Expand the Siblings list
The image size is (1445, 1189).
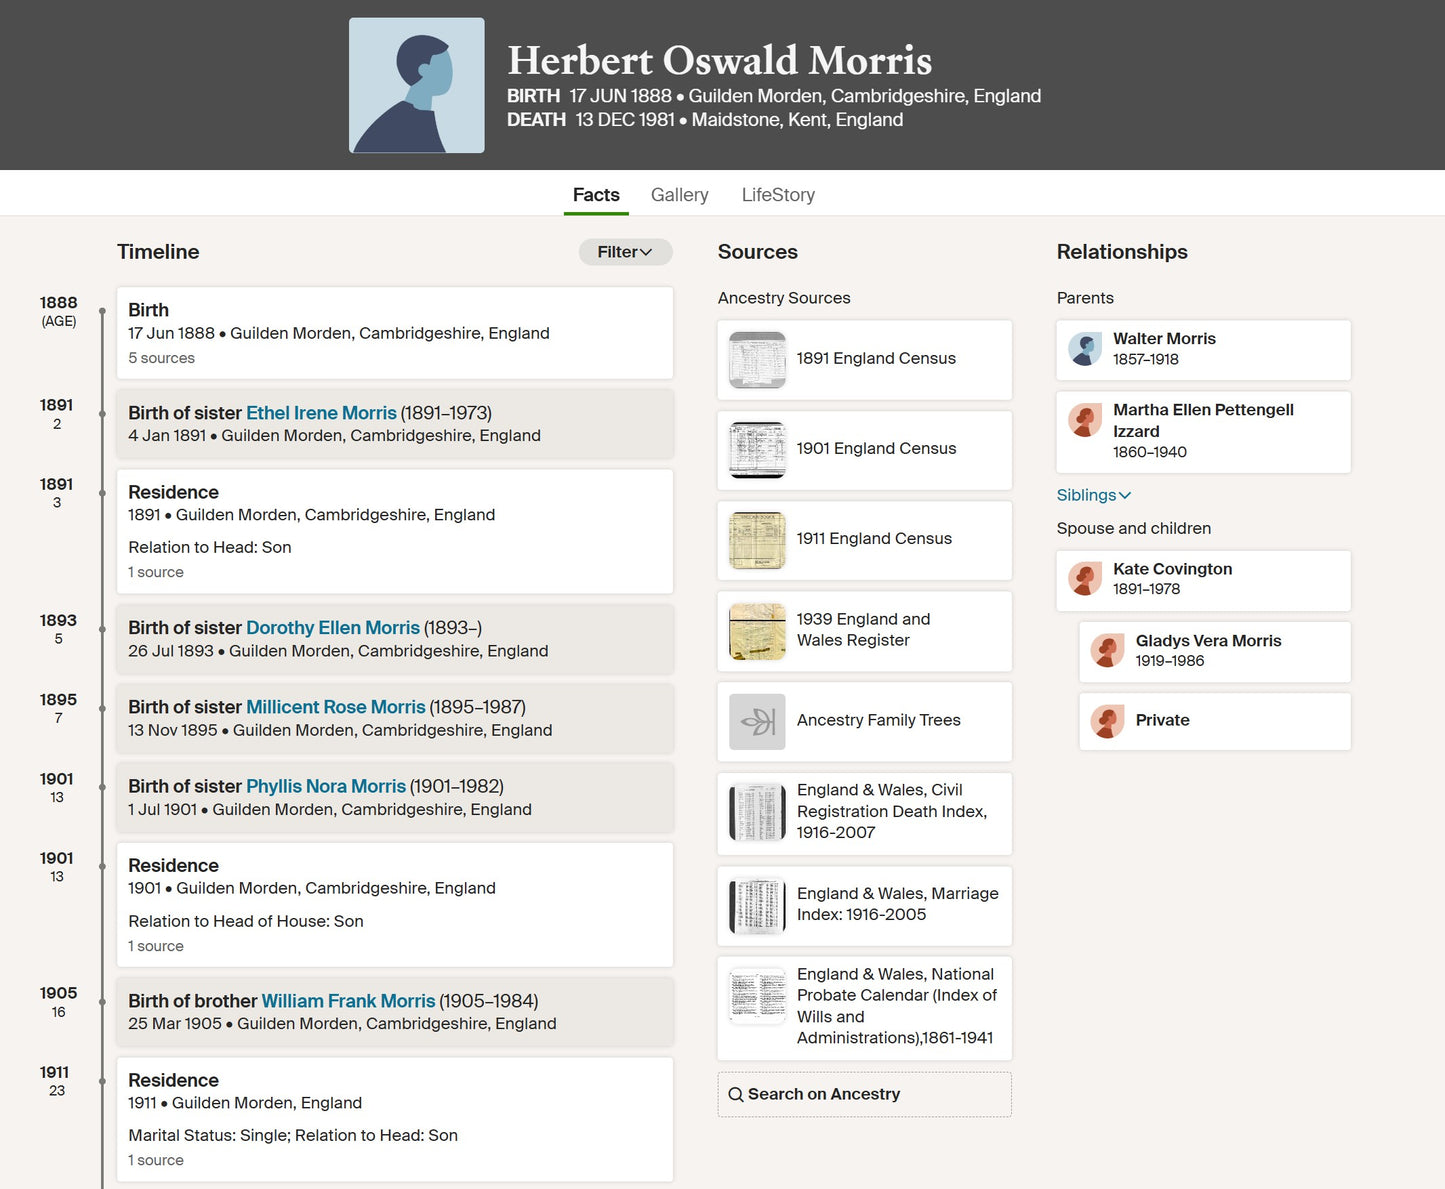1094,495
